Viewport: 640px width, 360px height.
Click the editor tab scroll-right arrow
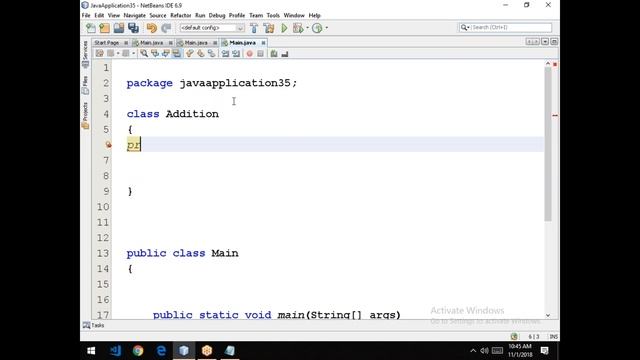click(x=535, y=42)
